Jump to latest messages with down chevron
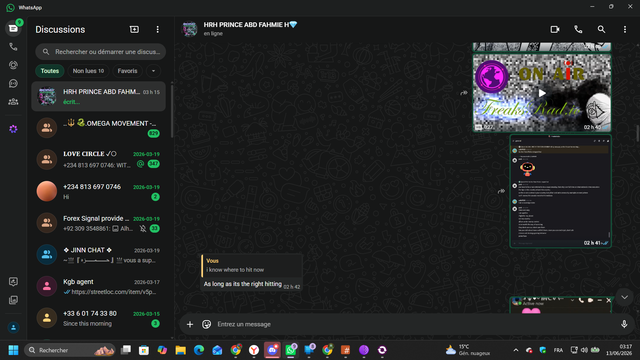 tap(624, 297)
